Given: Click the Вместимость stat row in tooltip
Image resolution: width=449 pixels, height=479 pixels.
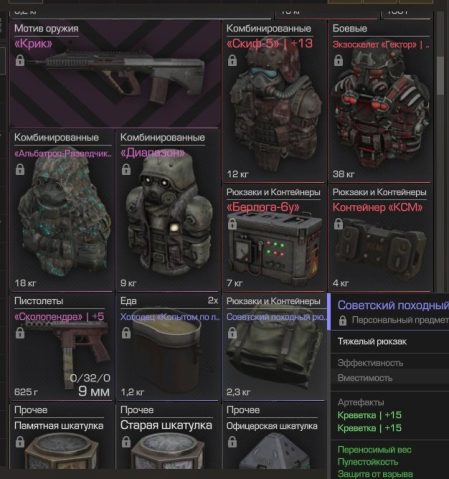Looking at the screenshot, I should tap(390, 378).
